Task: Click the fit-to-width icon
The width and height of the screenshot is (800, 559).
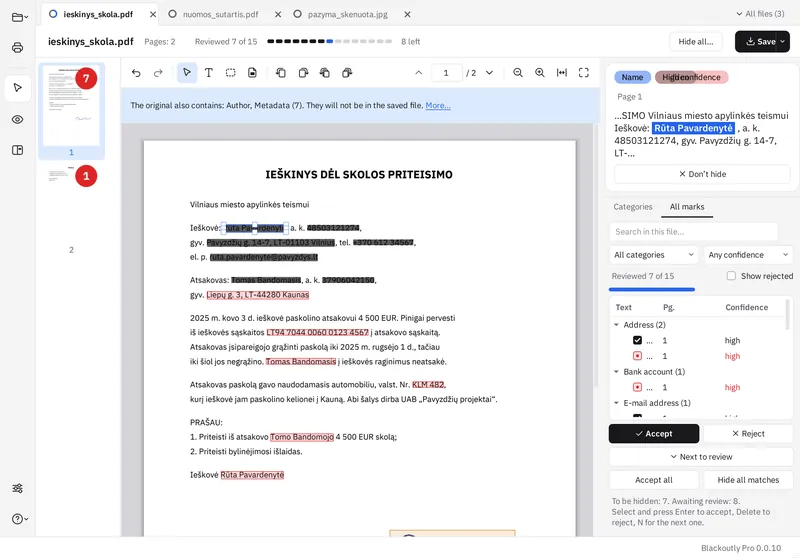Action: [x=562, y=73]
